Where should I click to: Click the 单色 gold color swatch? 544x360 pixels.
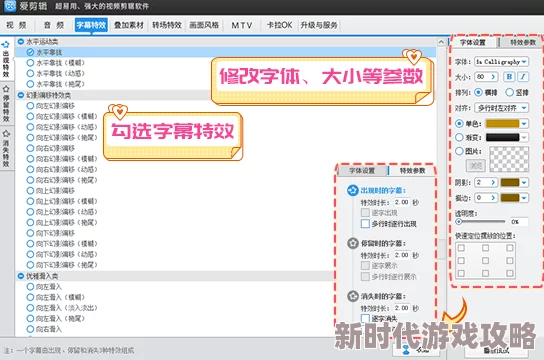click(502, 123)
